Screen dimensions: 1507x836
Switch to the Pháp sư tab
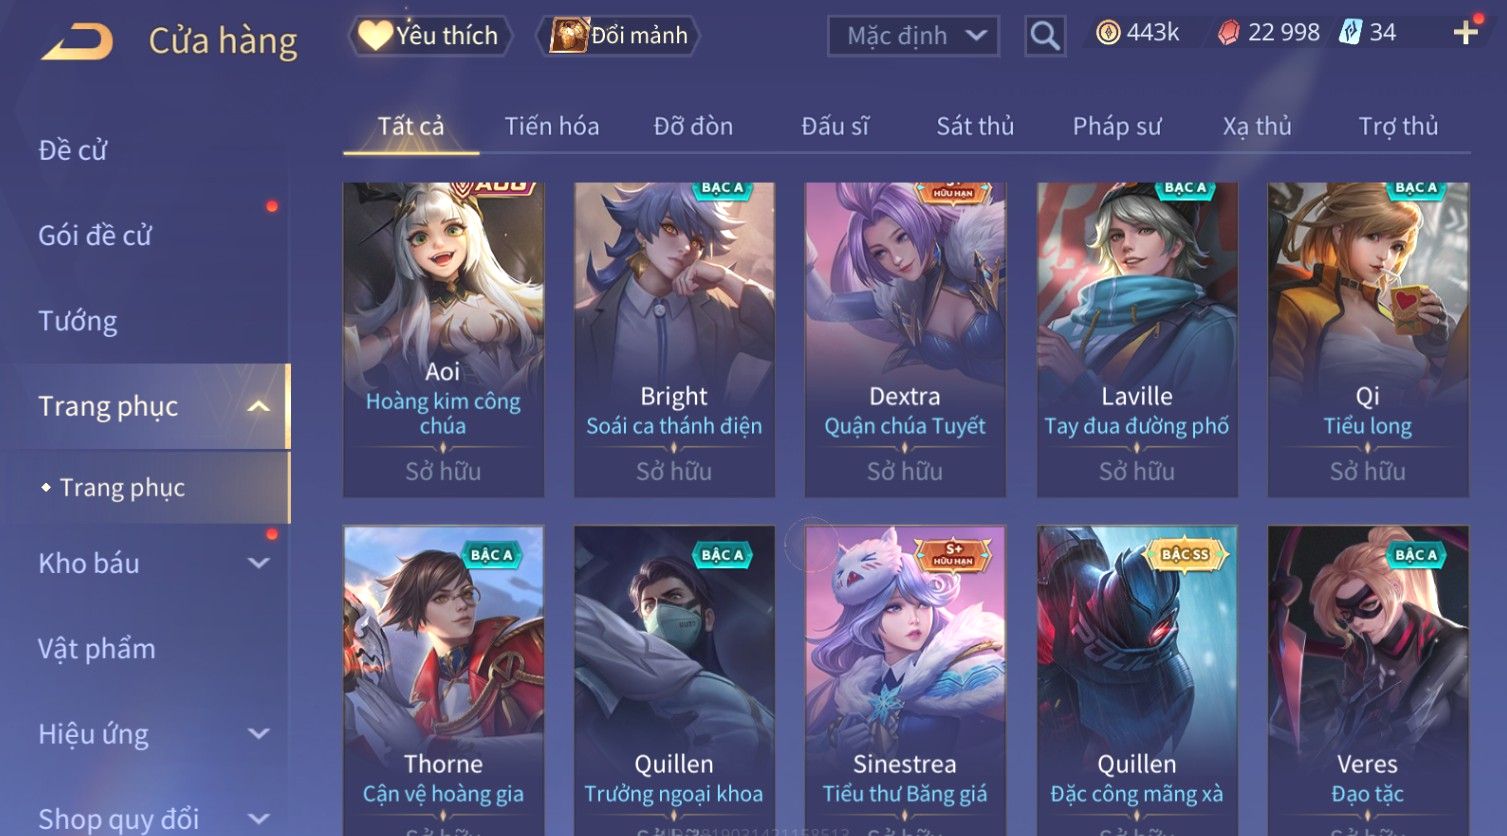tap(1117, 126)
